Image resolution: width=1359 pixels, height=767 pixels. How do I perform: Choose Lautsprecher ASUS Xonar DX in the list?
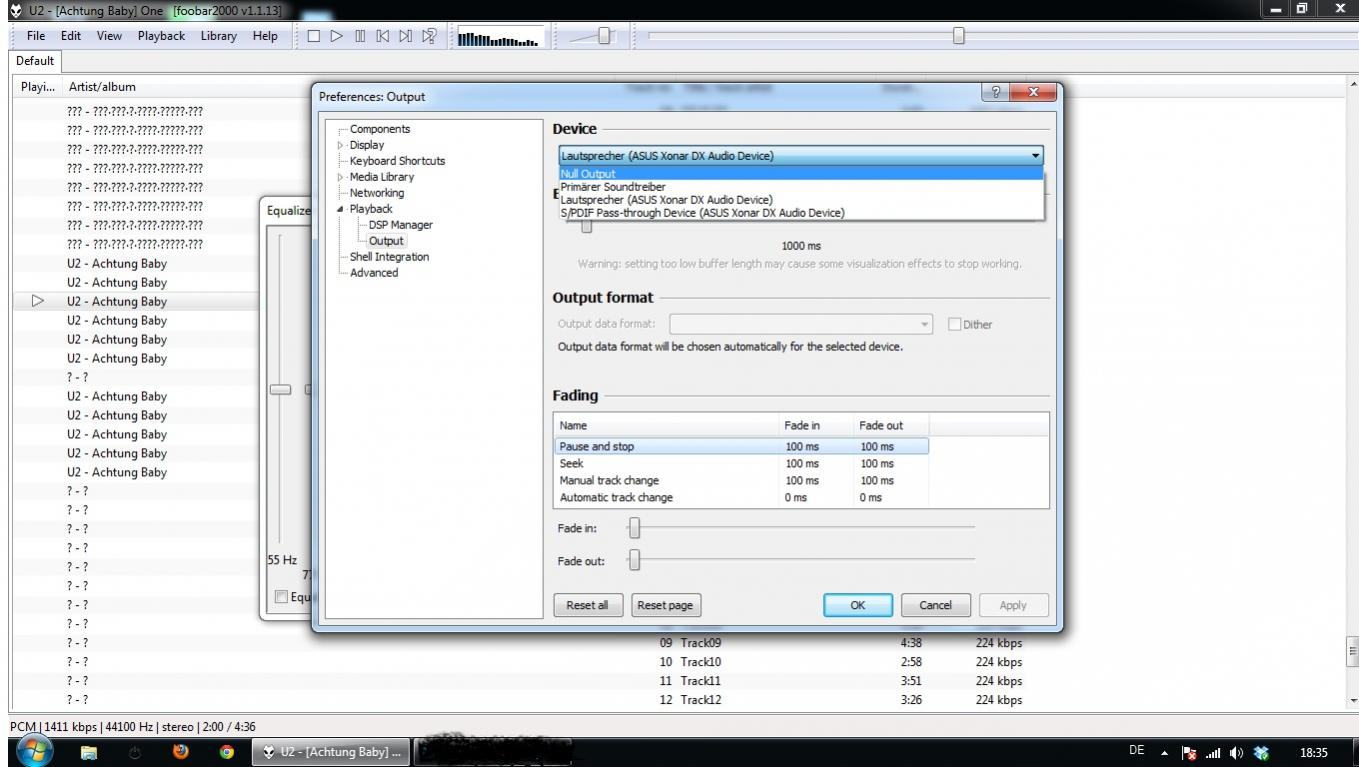tap(800, 200)
